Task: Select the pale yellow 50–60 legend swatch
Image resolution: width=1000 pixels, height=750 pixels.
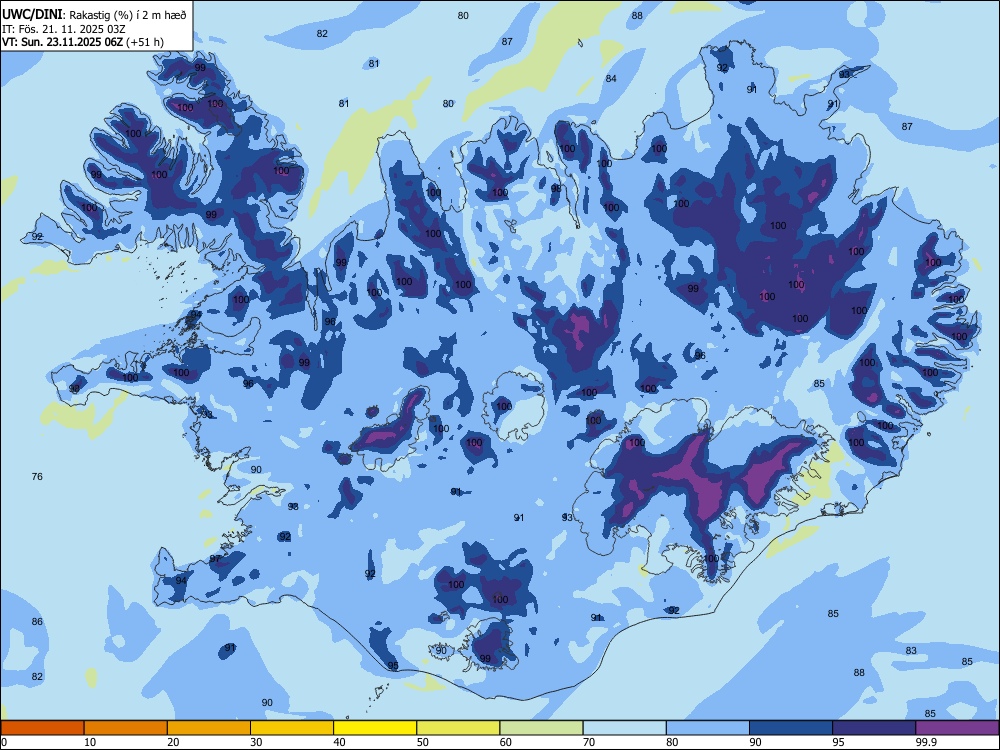Action: pos(458,728)
